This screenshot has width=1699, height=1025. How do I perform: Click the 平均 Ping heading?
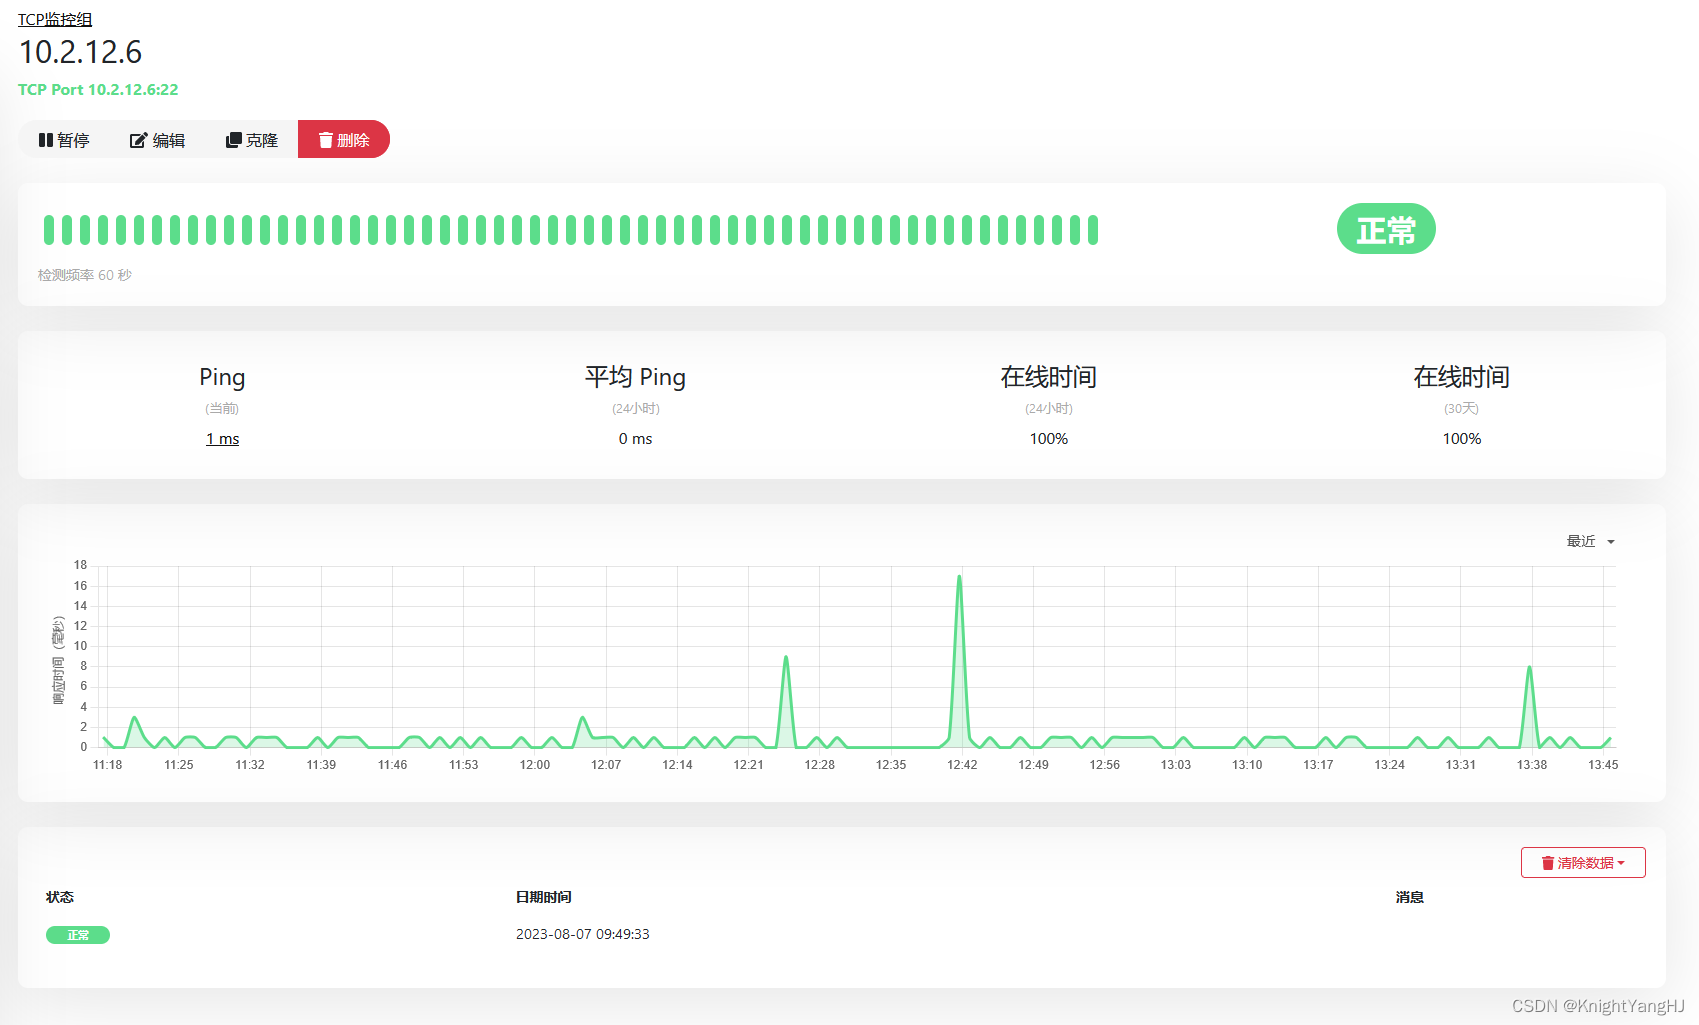pyautogui.click(x=635, y=377)
